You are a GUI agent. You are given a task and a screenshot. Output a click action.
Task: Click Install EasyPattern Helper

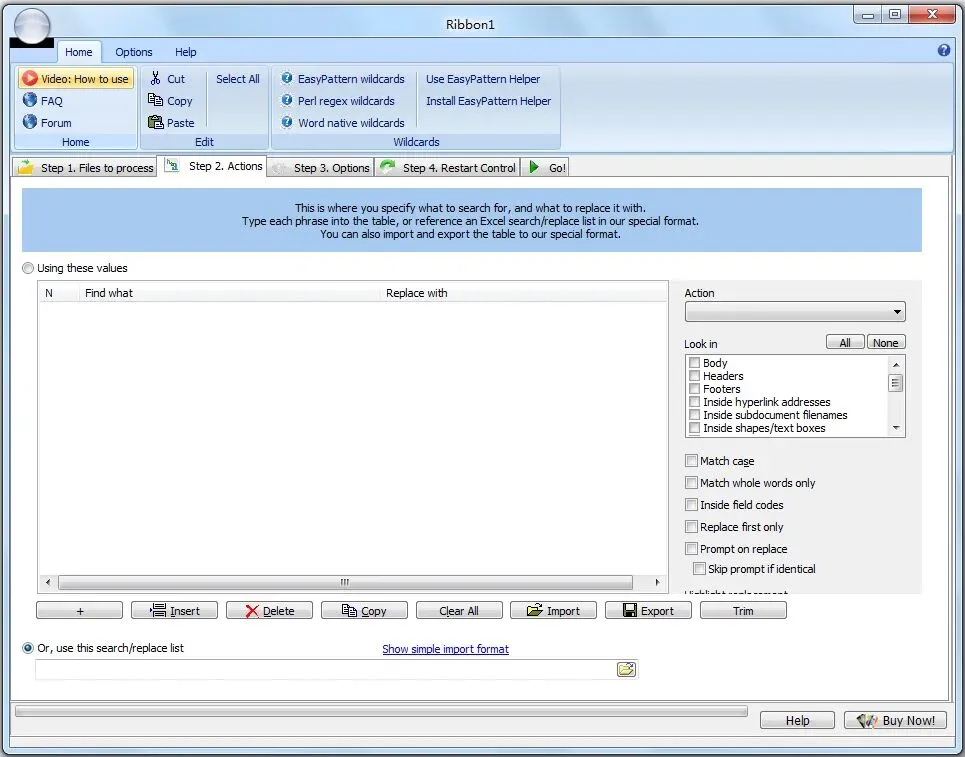(x=488, y=101)
